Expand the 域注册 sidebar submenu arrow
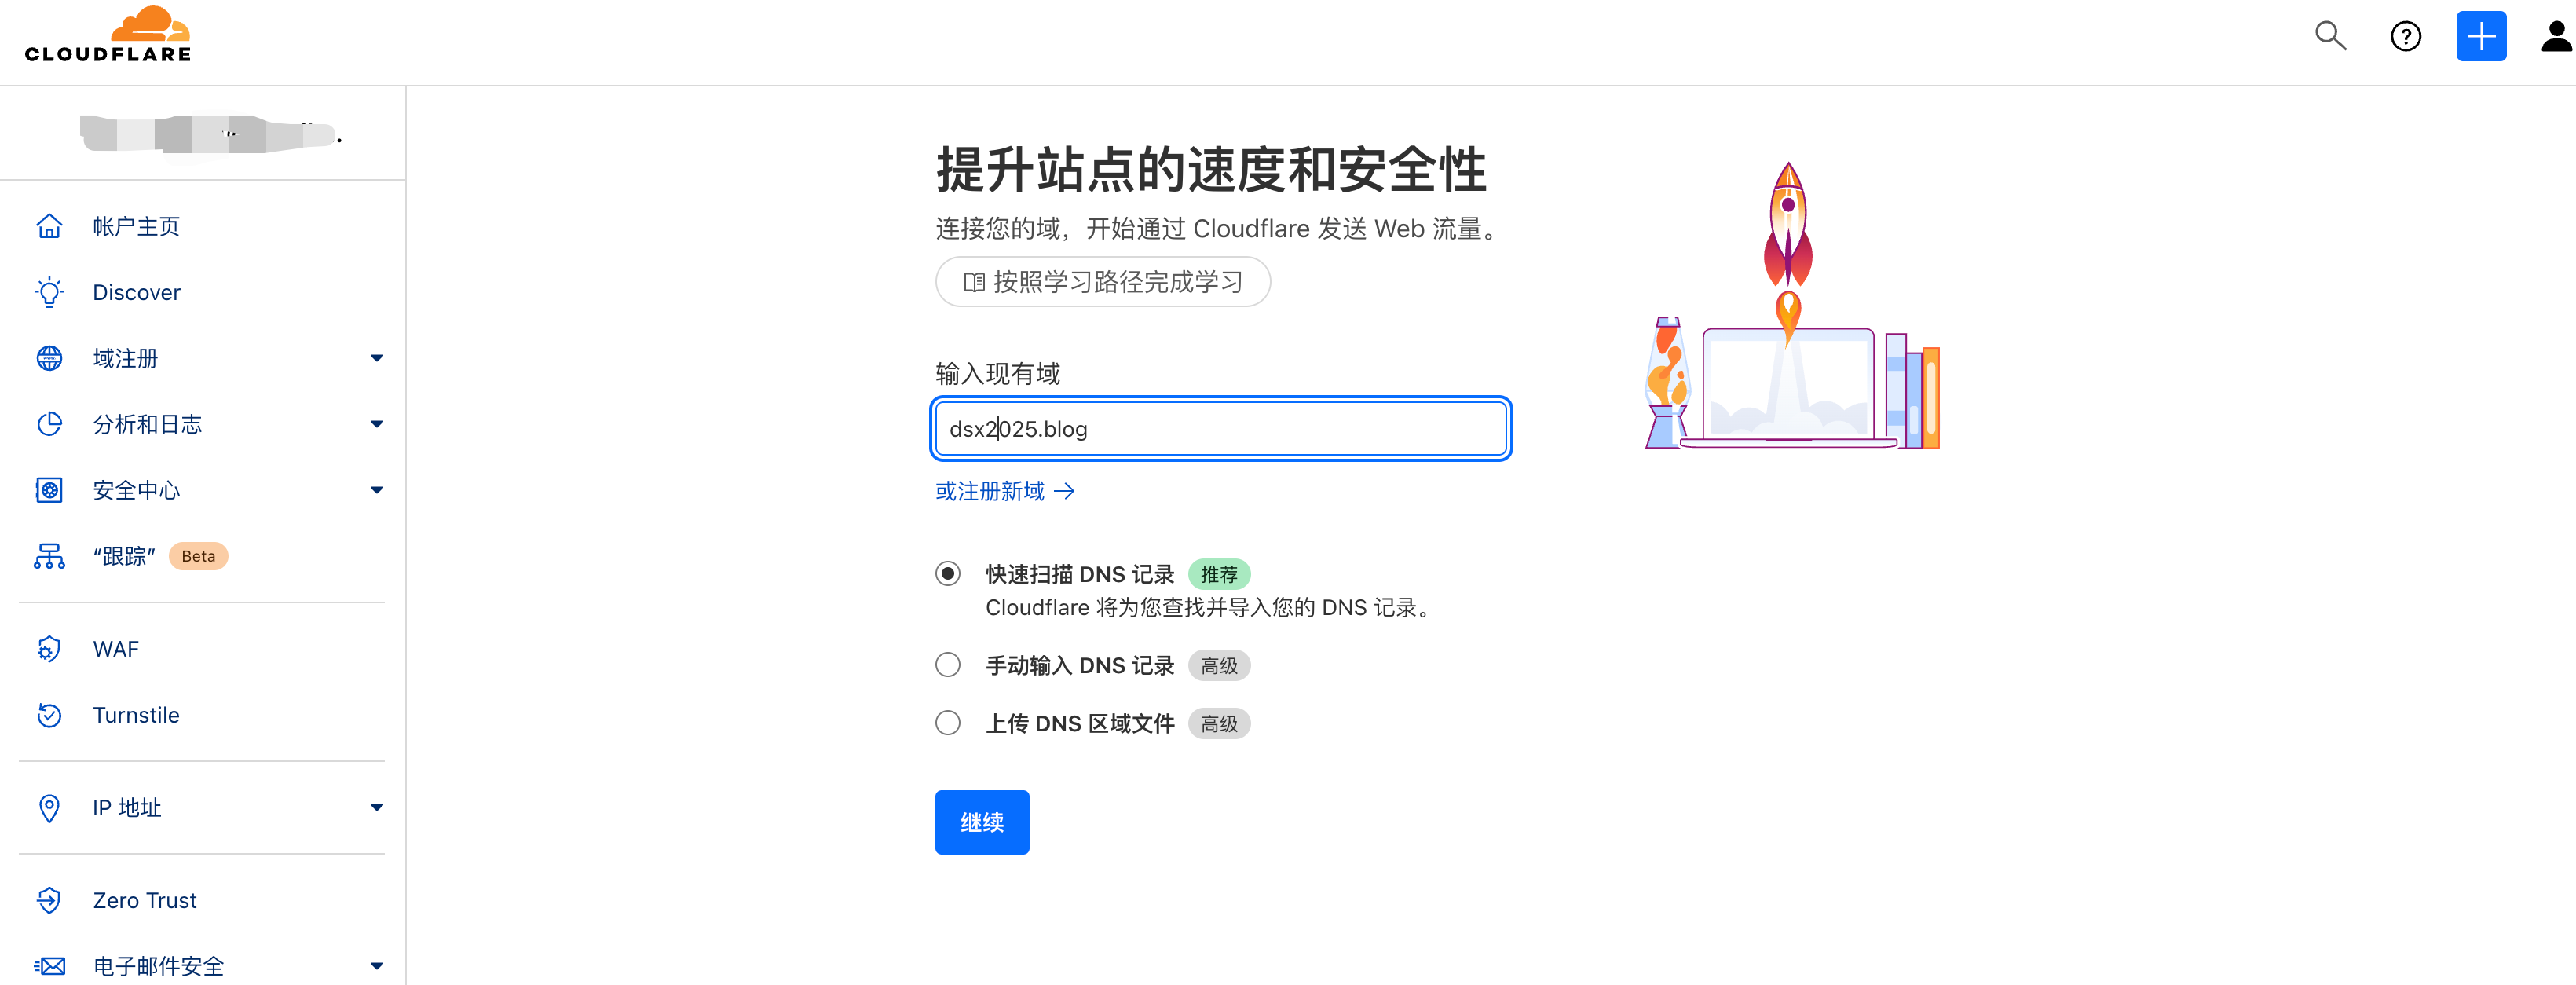Image resolution: width=2576 pixels, height=985 pixels. pos(376,358)
